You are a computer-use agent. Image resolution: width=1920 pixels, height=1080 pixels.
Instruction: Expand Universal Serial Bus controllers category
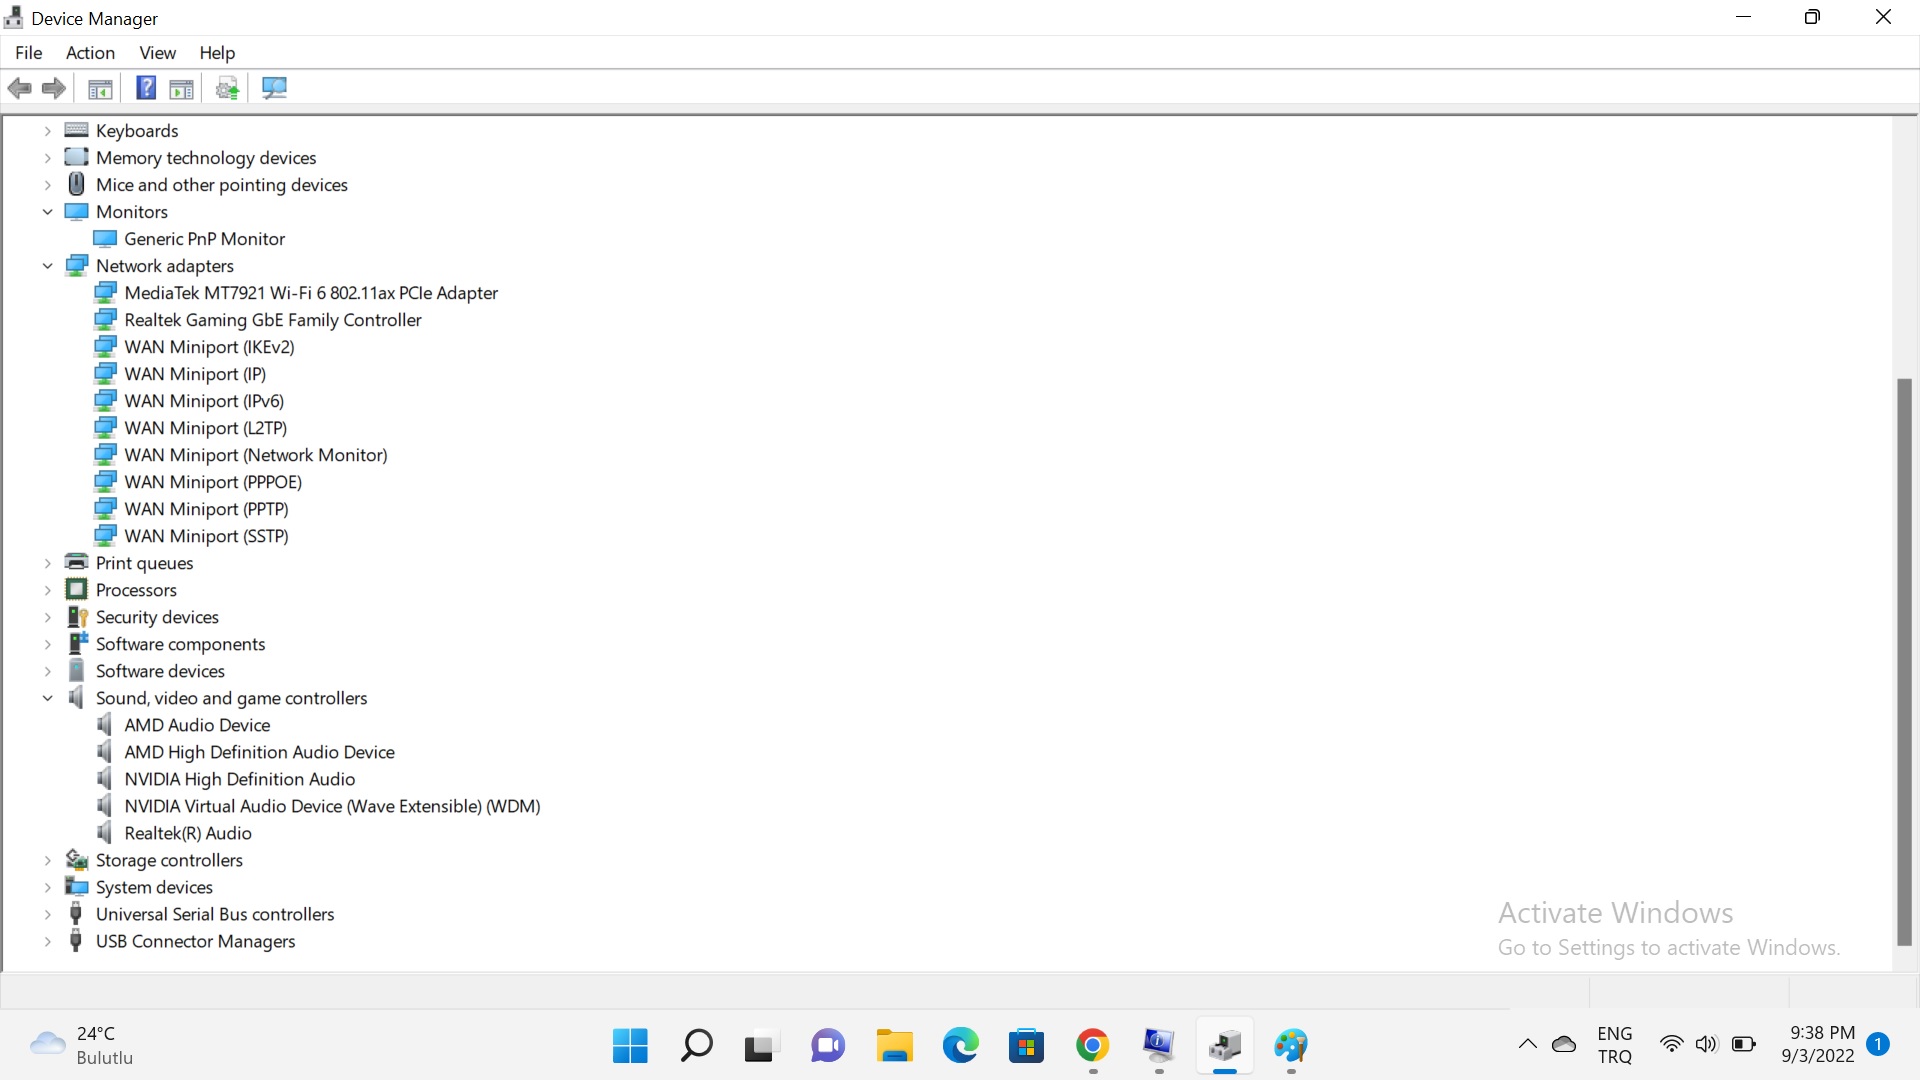47,914
